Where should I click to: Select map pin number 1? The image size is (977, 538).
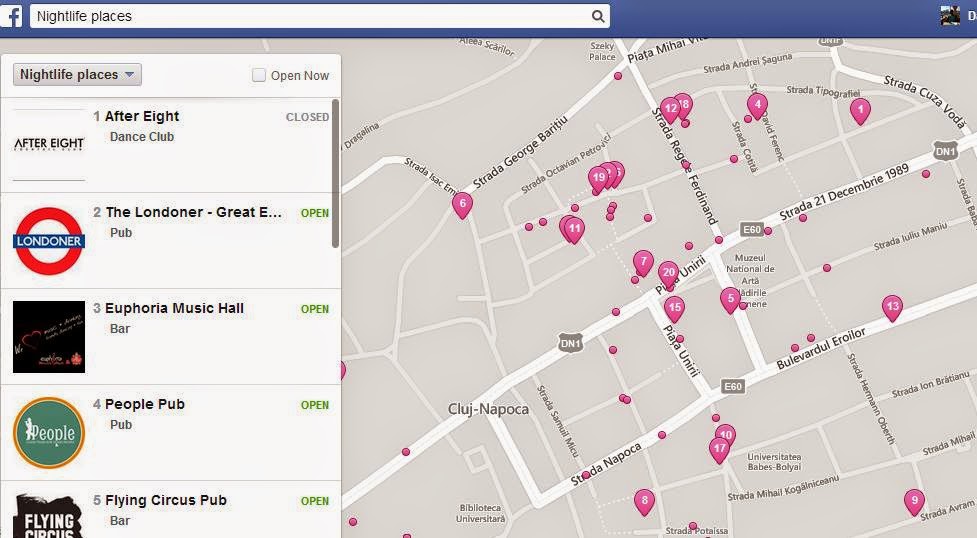tap(860, 112)
